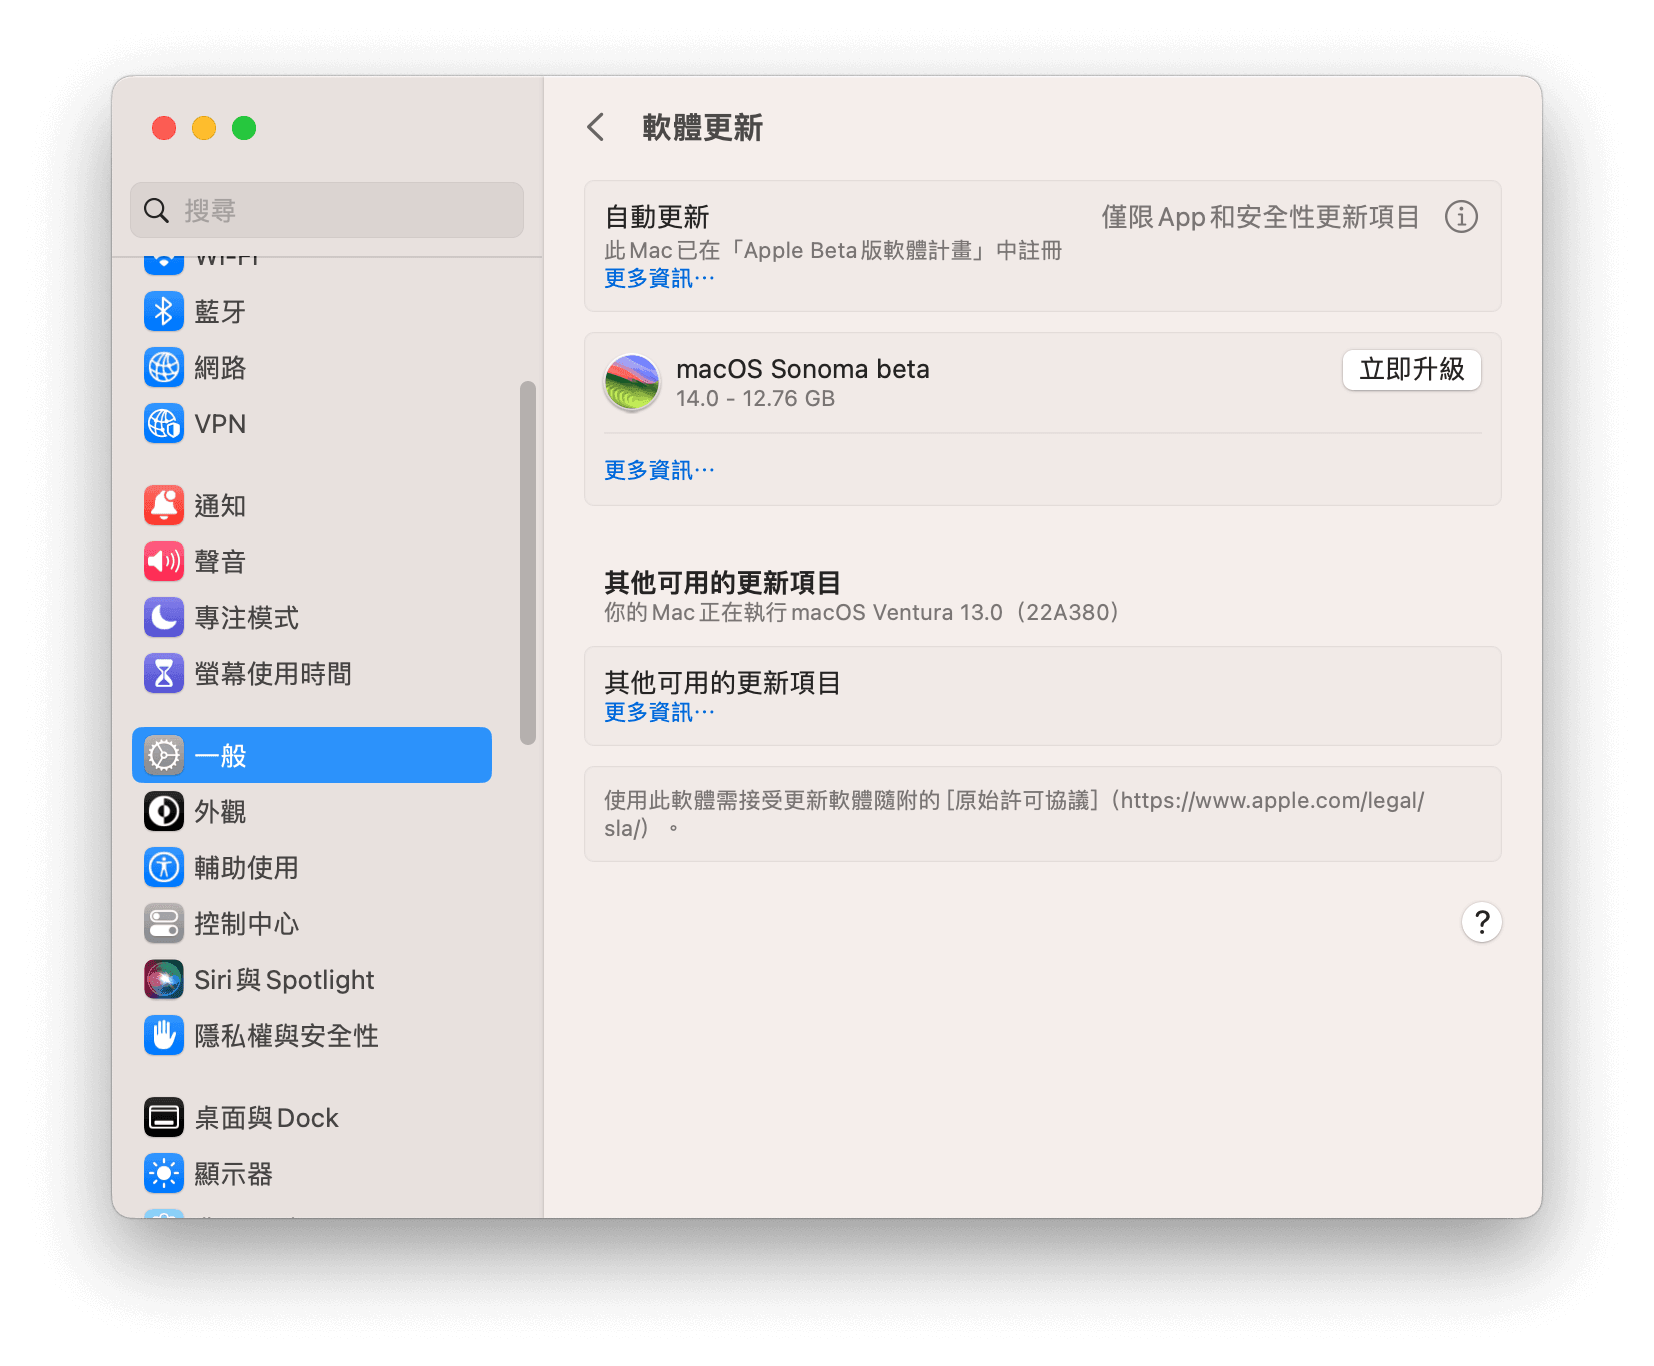This screenshot has height=1366, width=1654.
Task: Open help with the question mark button
Action: click(x=1481, y=922)
